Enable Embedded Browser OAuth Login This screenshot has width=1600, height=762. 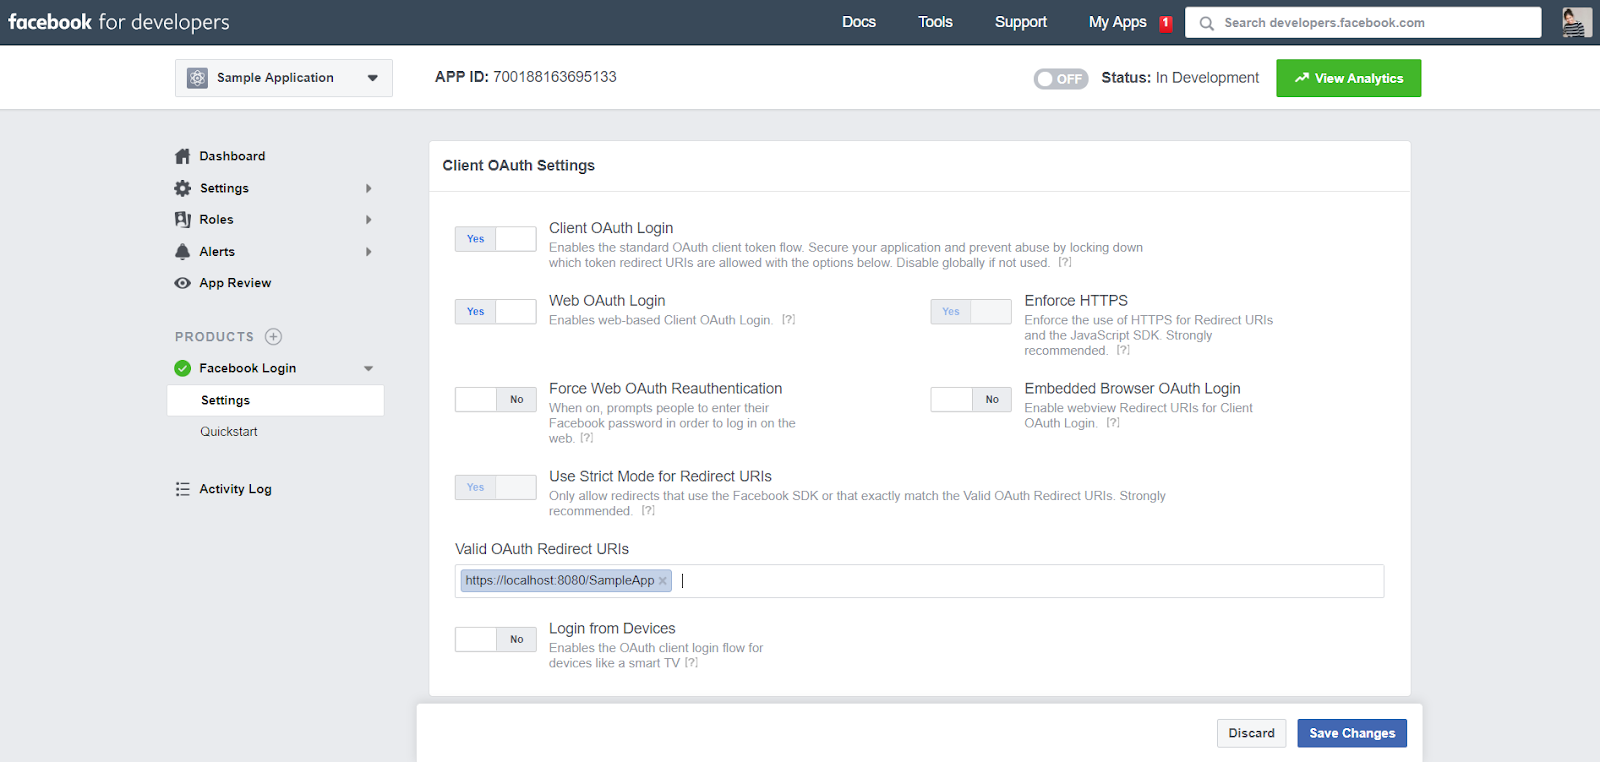[x=971, y=400]
